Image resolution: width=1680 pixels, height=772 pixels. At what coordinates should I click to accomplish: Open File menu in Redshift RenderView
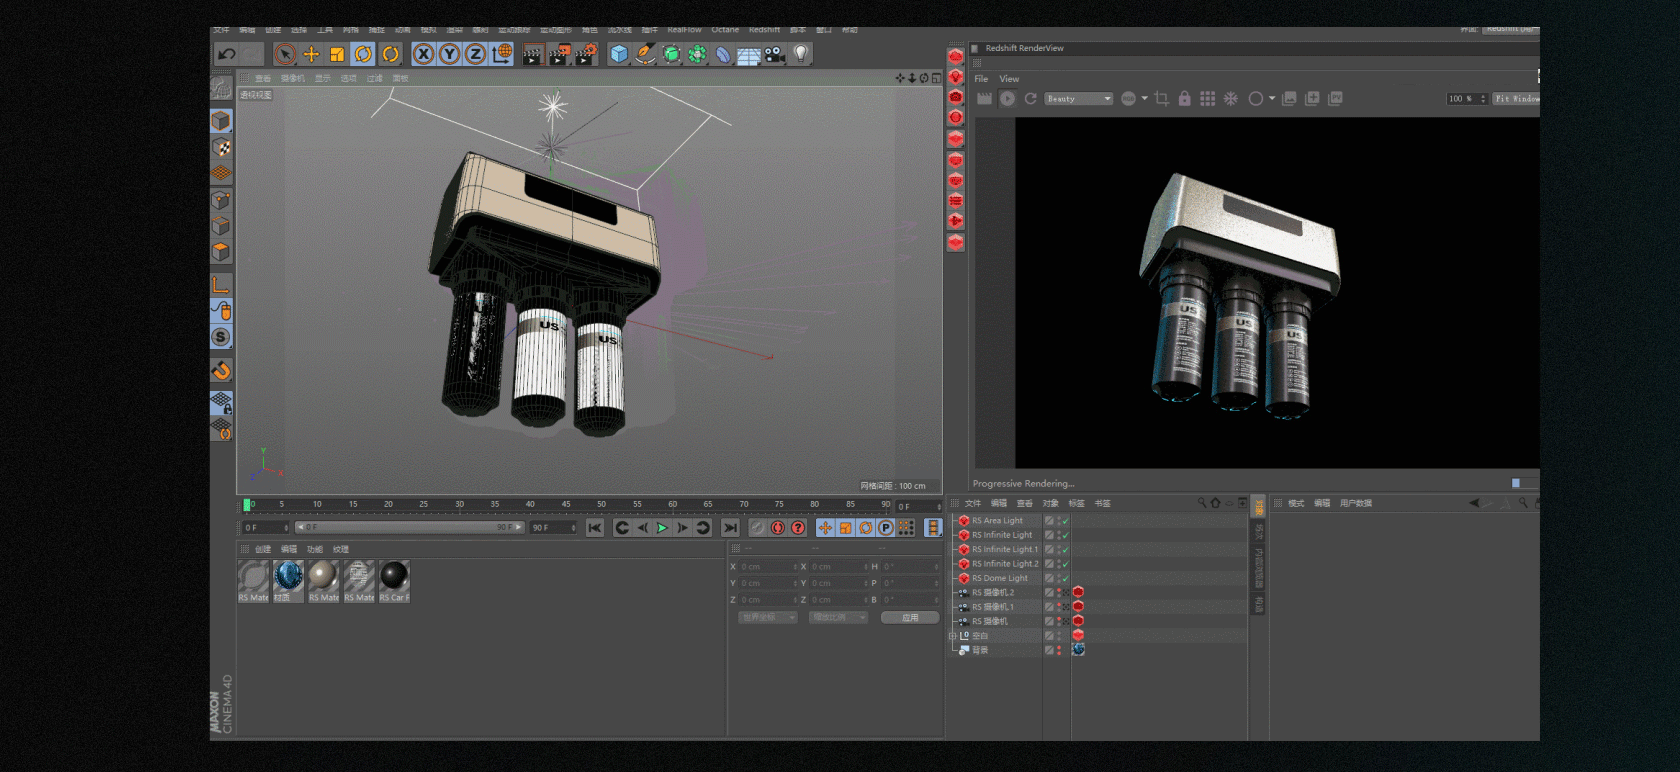(x=981, y=79)
